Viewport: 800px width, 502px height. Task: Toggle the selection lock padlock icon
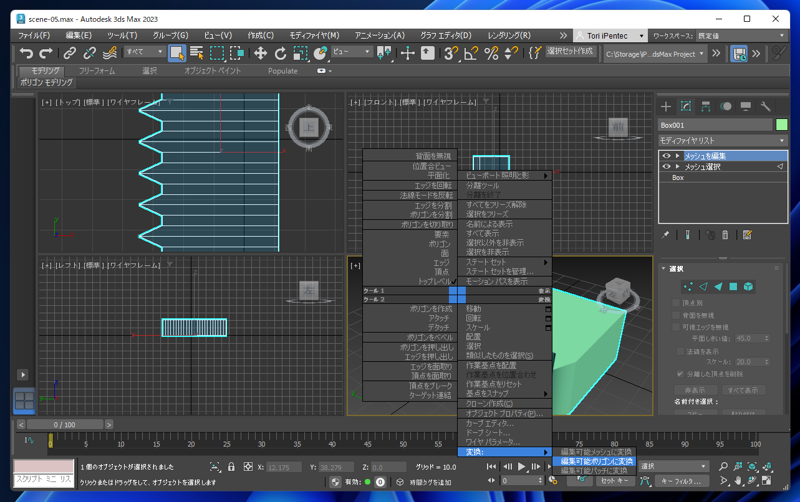tap(231, 467)
